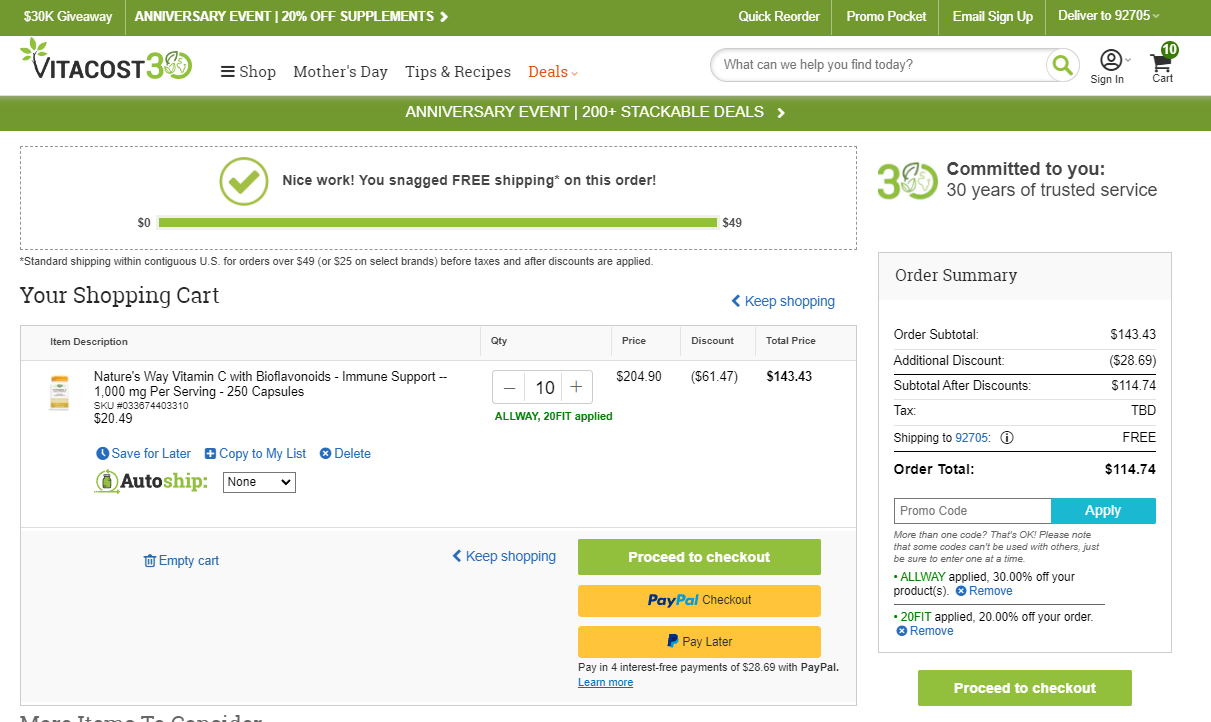This screenshot has width=1211, height=722.
Task: Open the shopping cart icon
Action: click(1163, 64)
